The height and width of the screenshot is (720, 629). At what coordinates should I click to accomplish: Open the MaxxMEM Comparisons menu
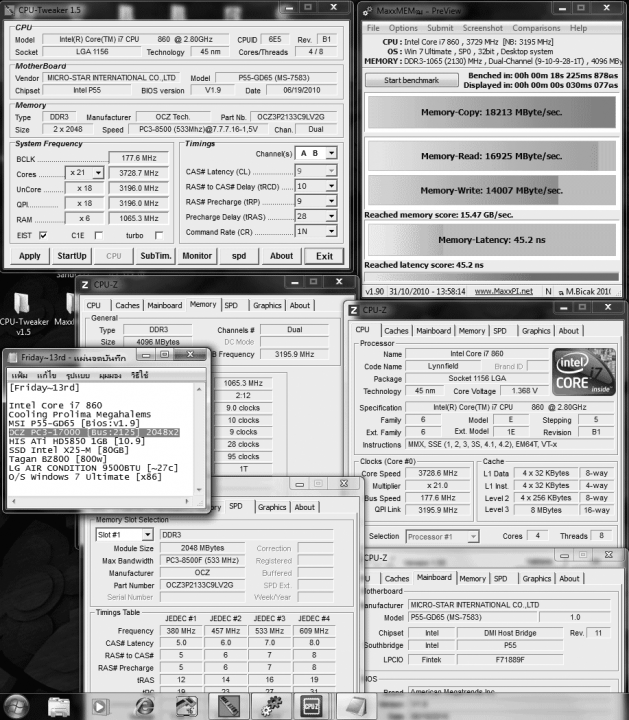tap(536, 28)
